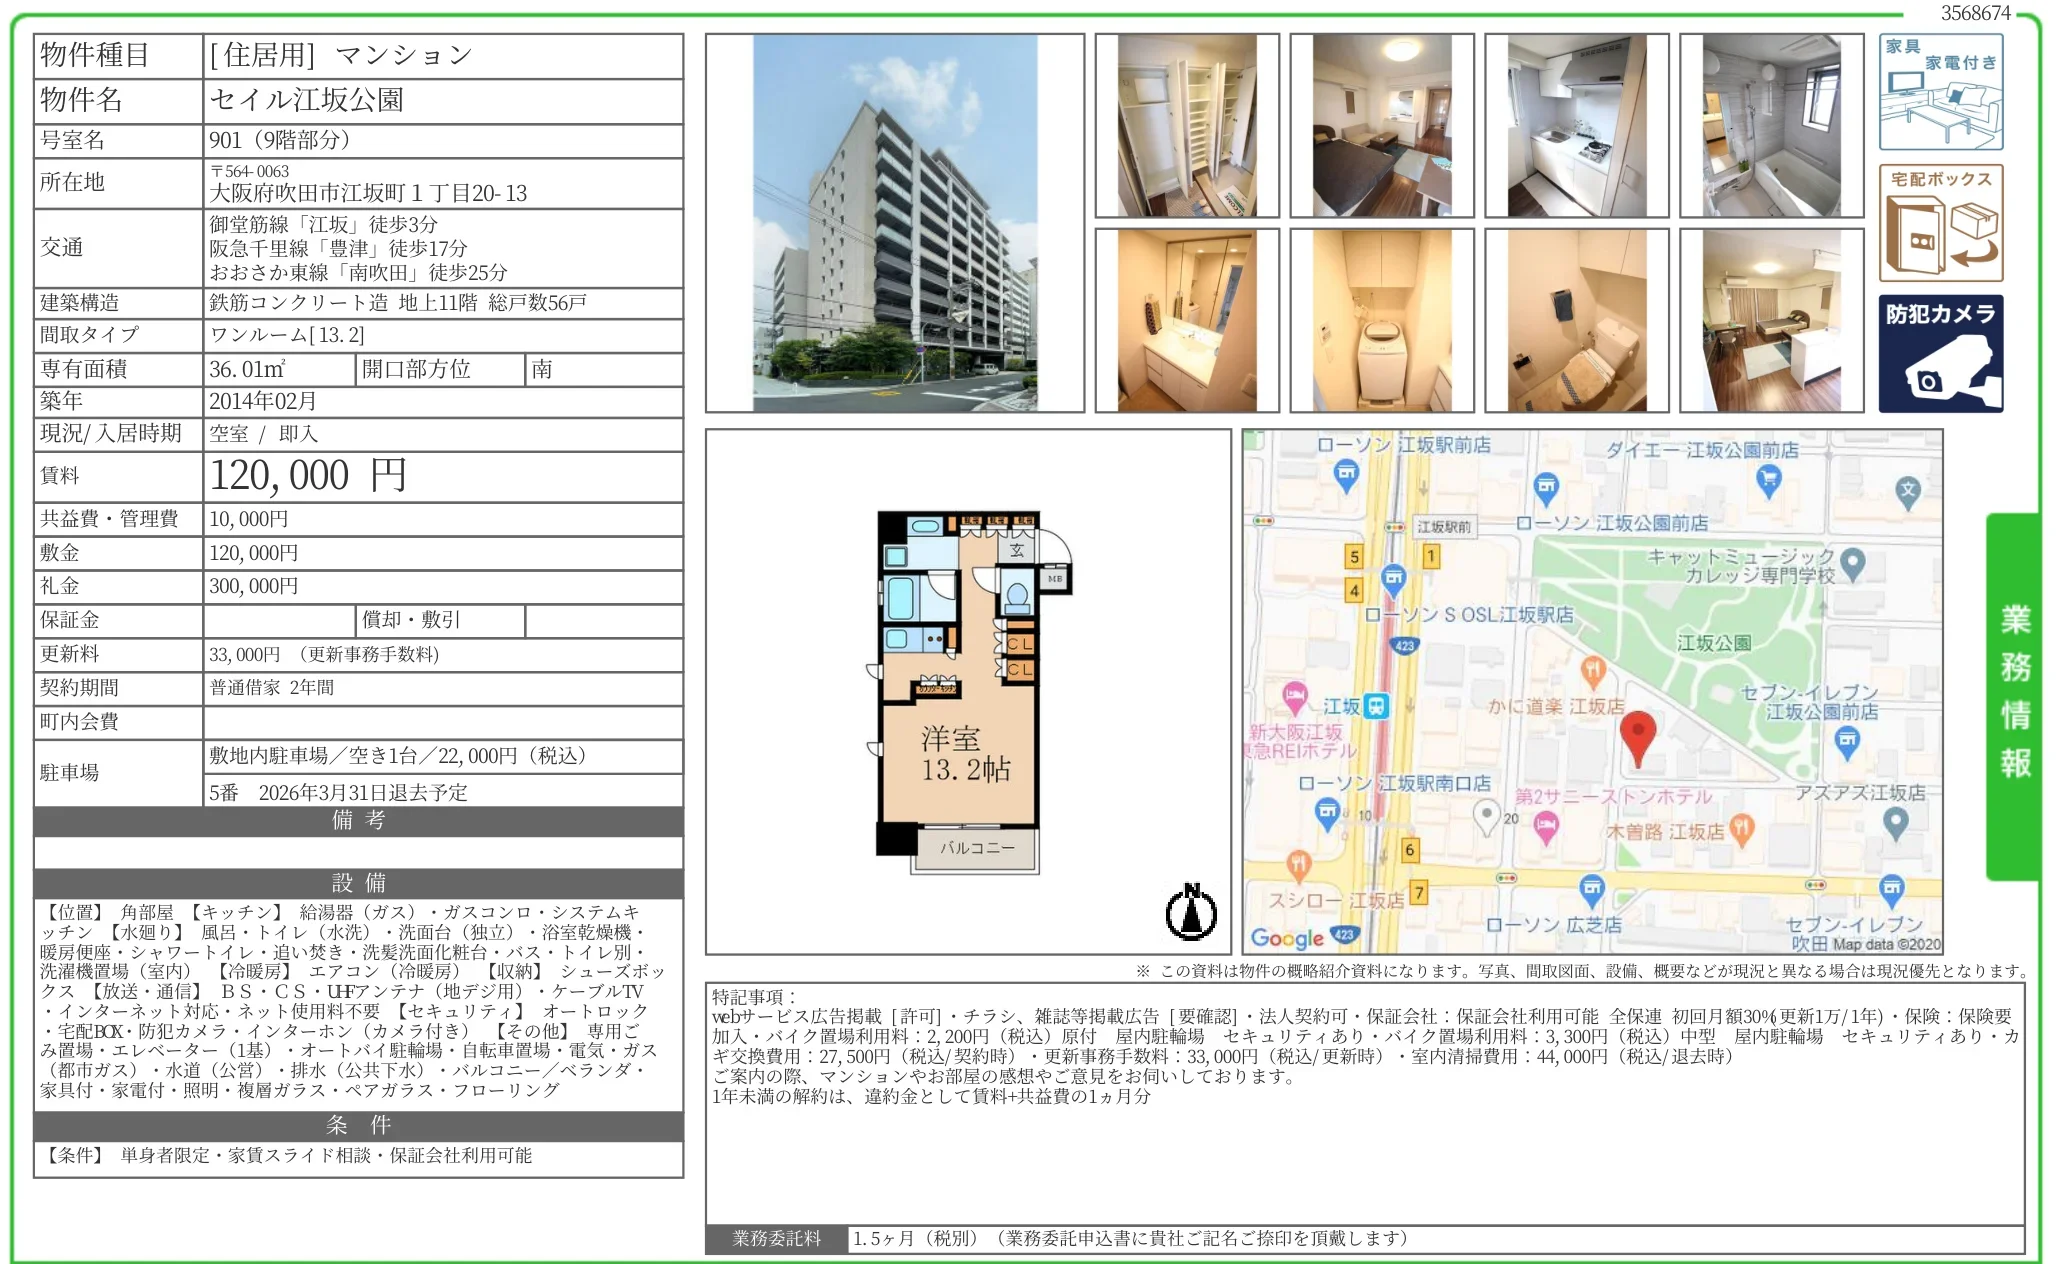The image size is (2056, 1264).
Task: Open the toilet room photo
Action: (1576, 320)
